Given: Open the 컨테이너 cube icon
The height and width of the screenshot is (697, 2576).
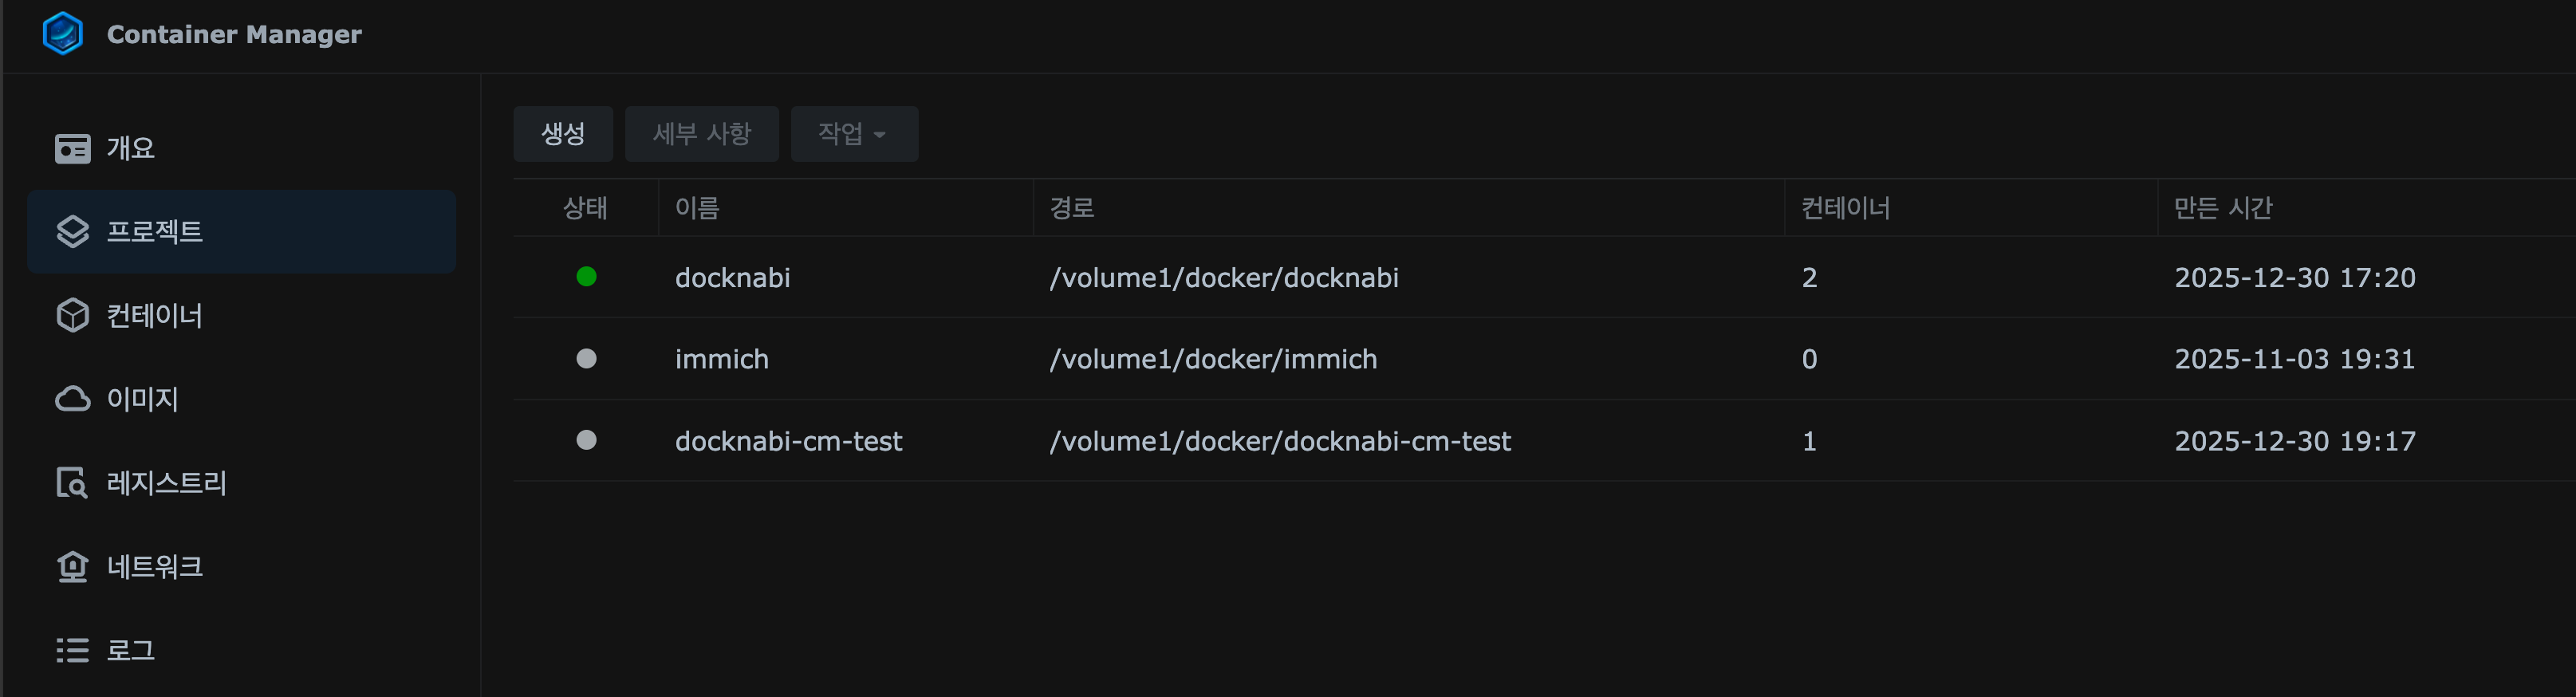Looking at the screenshot, I should pyautogui.click(x=72, y=316).
